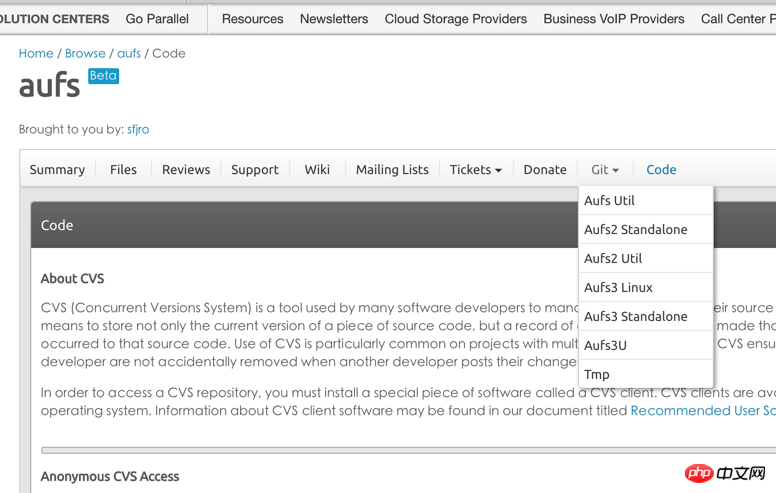776x493 pixels.
Task: Click the Anonymous CVS Access heading
Action: (x=110, y=477)
